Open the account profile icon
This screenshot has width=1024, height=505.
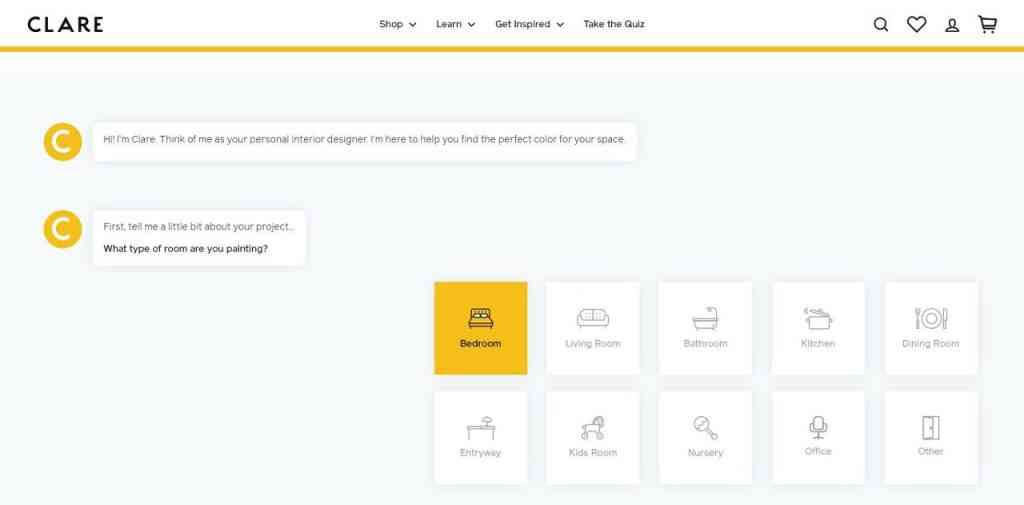[x=952, y=25]
